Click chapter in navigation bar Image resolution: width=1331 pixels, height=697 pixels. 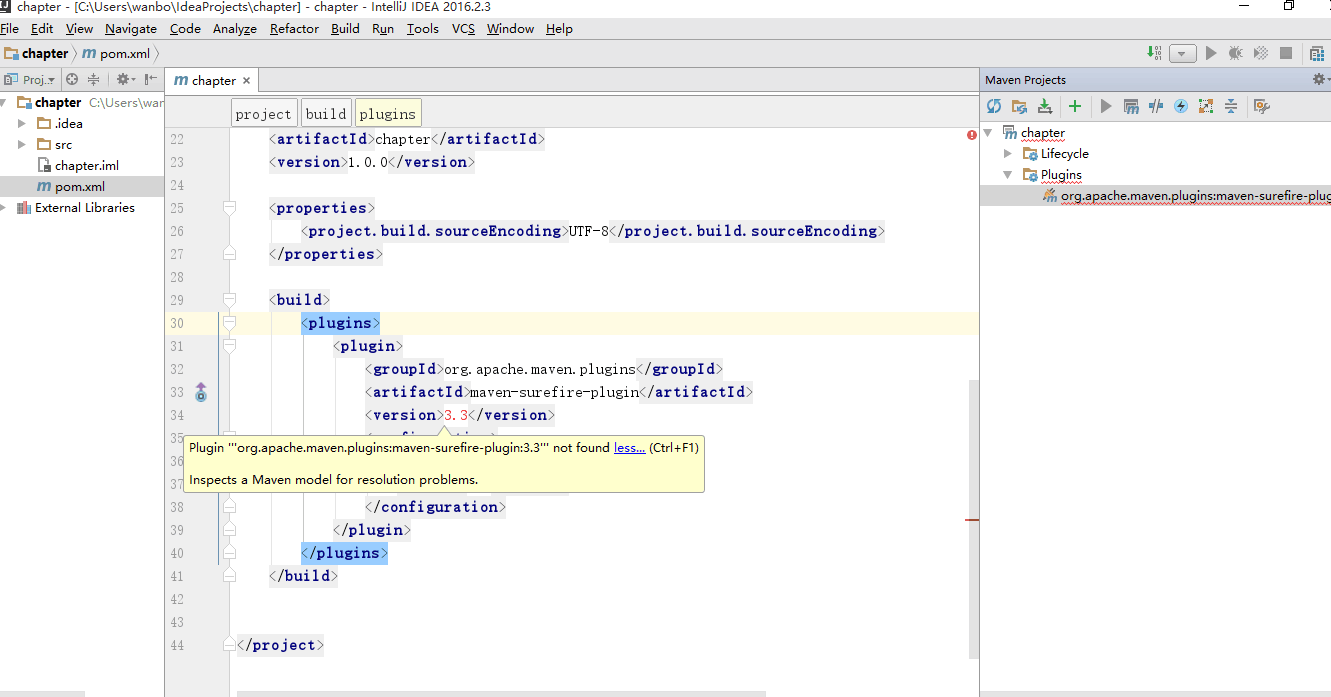(37, 54)
